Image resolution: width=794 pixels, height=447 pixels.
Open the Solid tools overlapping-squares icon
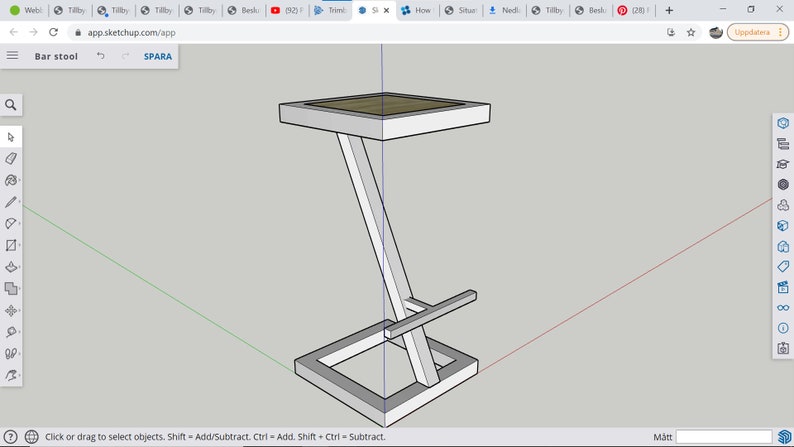coord(11,289)
